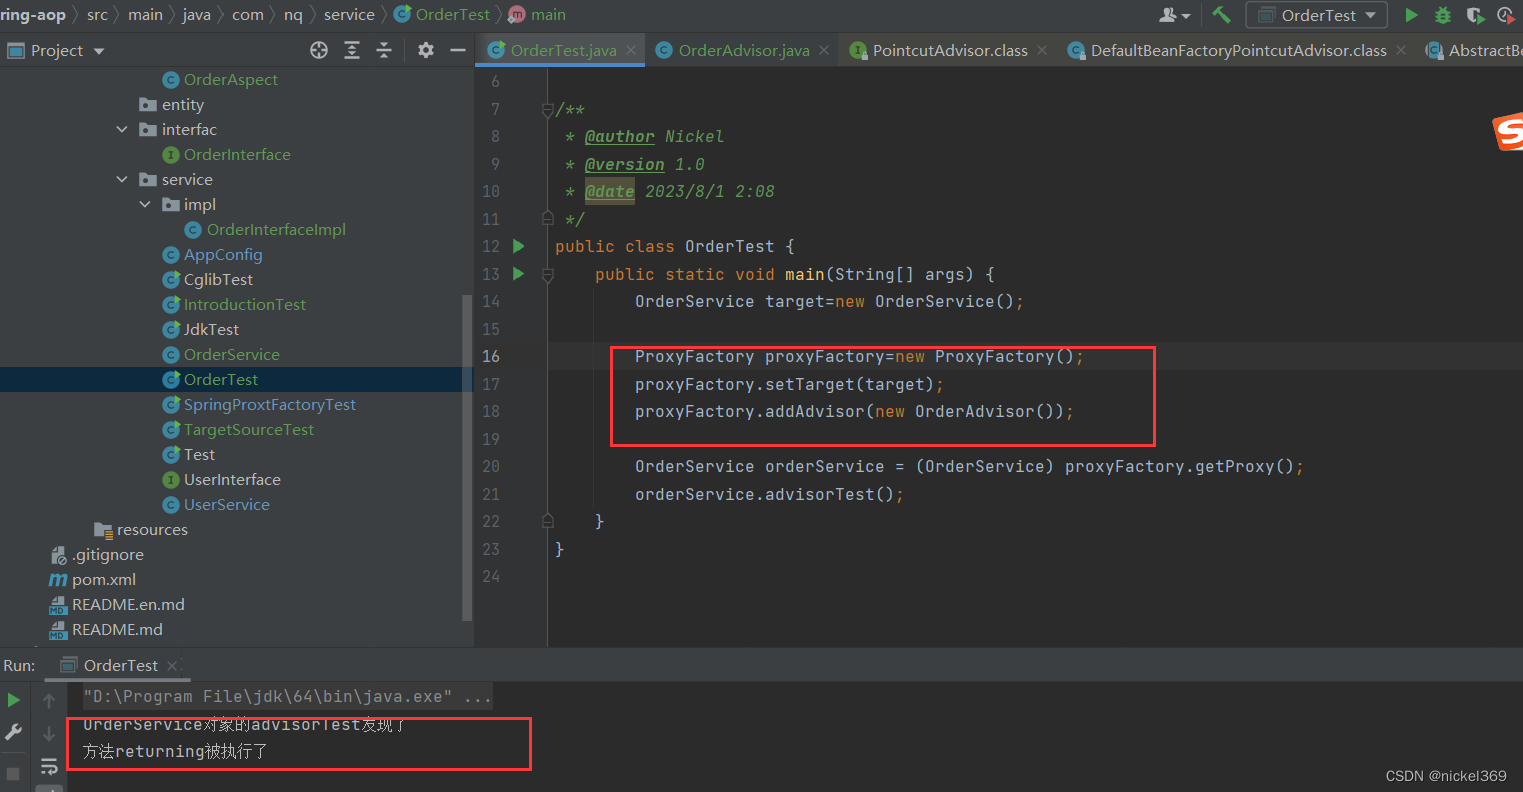Place cursor on line 16 ProxyFactory declaration

coord(859,356)
